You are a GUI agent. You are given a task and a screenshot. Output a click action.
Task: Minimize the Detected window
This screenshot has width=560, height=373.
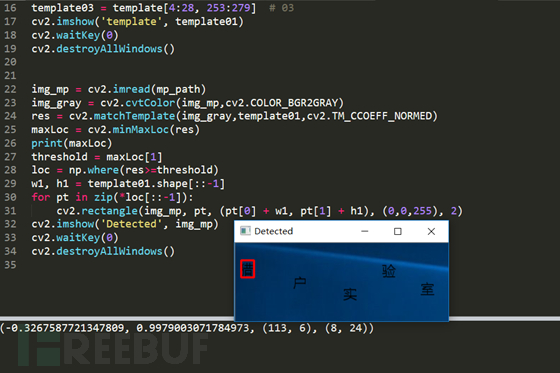364,231
